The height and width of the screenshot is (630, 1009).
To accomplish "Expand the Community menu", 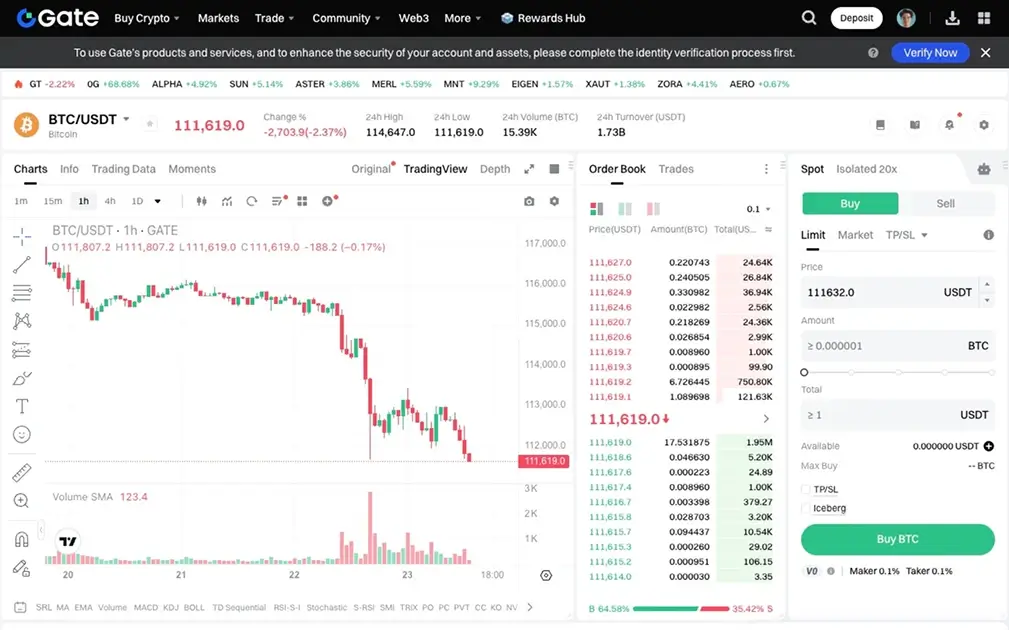I will [346, 18].
